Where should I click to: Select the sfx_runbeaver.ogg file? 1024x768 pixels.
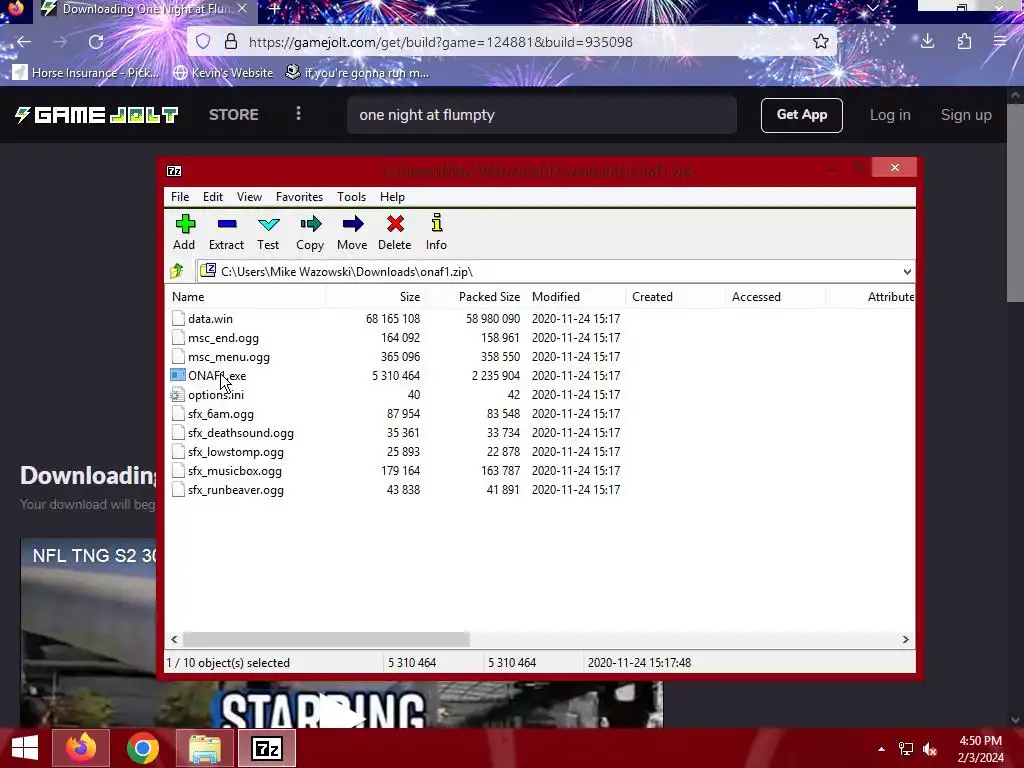[236, 489]
